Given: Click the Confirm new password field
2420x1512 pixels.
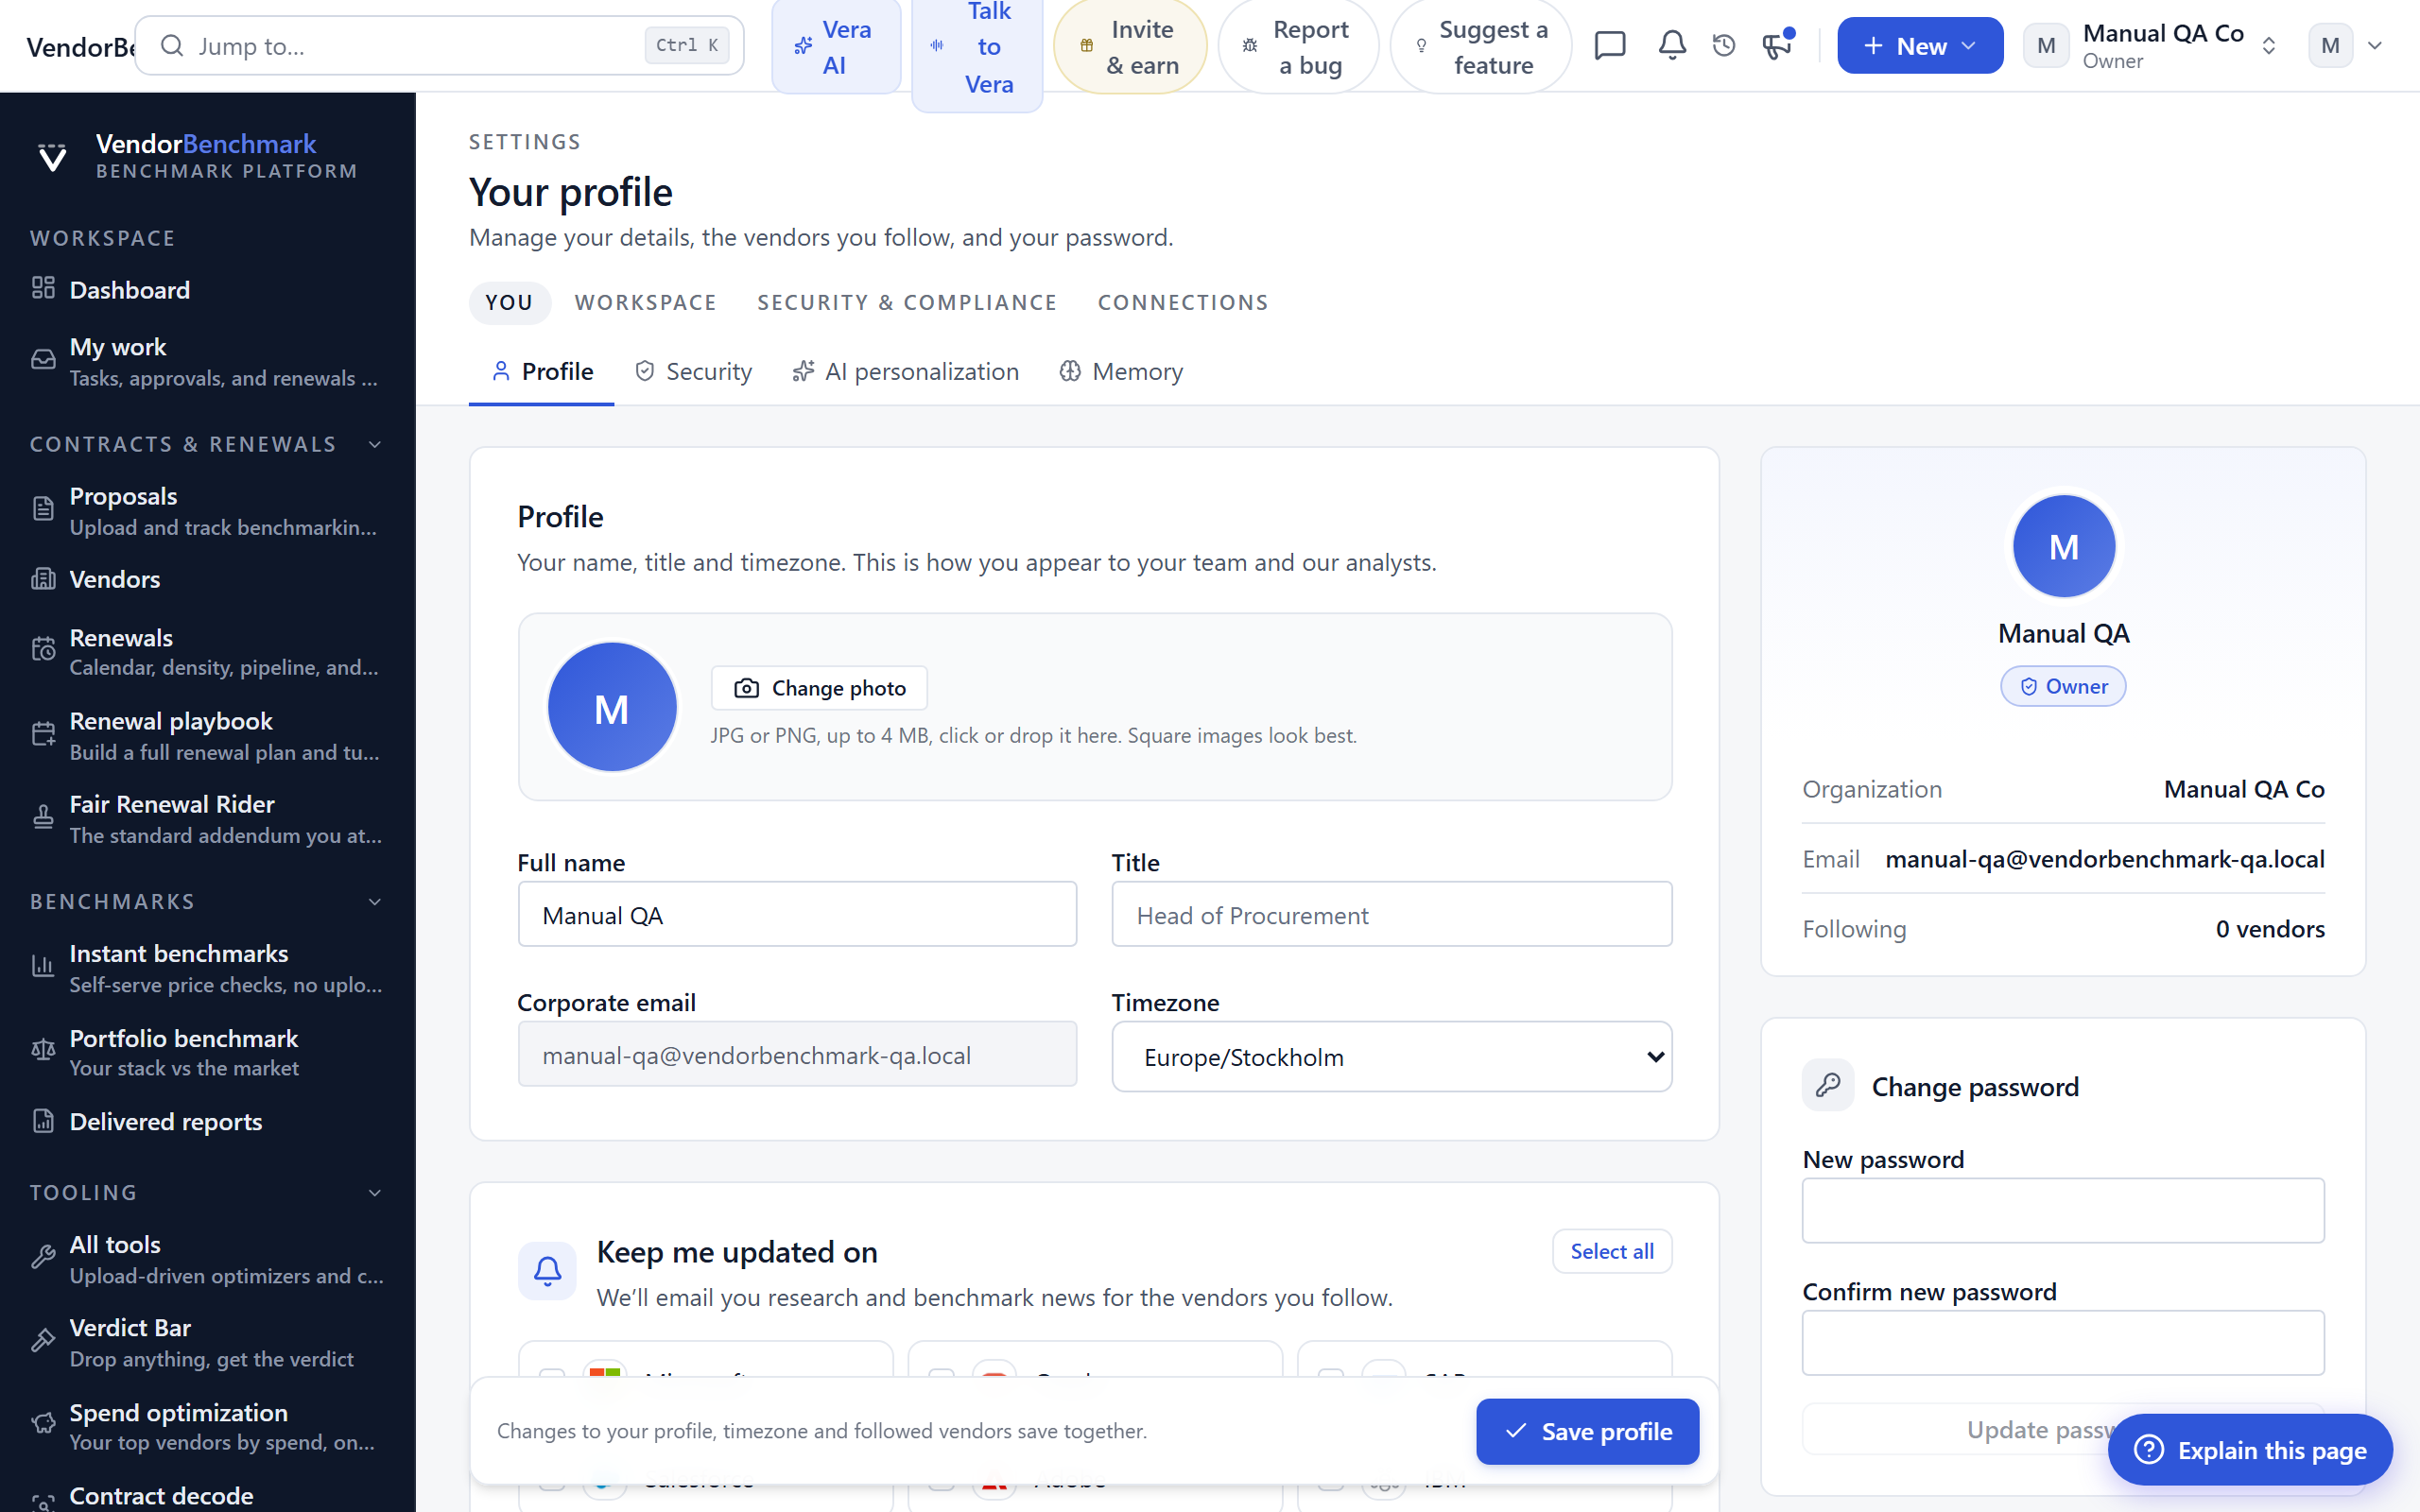Looking at the screenshot, I should 2063,1343.
